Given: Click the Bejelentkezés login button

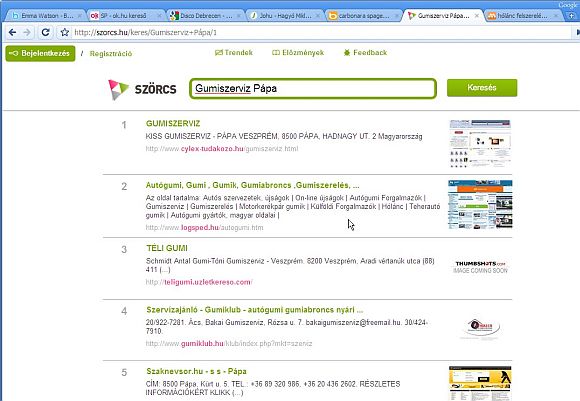Looking at the screenshot, I should (x=40, y=53).
